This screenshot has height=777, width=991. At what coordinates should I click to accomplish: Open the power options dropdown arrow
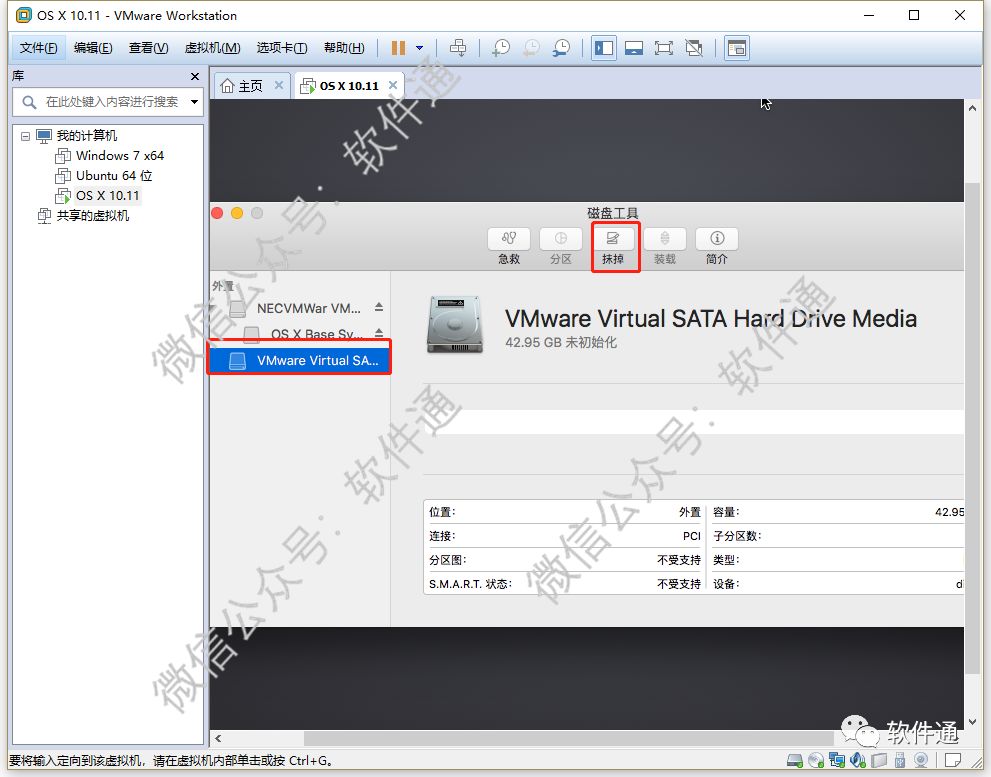click(419, 48)
